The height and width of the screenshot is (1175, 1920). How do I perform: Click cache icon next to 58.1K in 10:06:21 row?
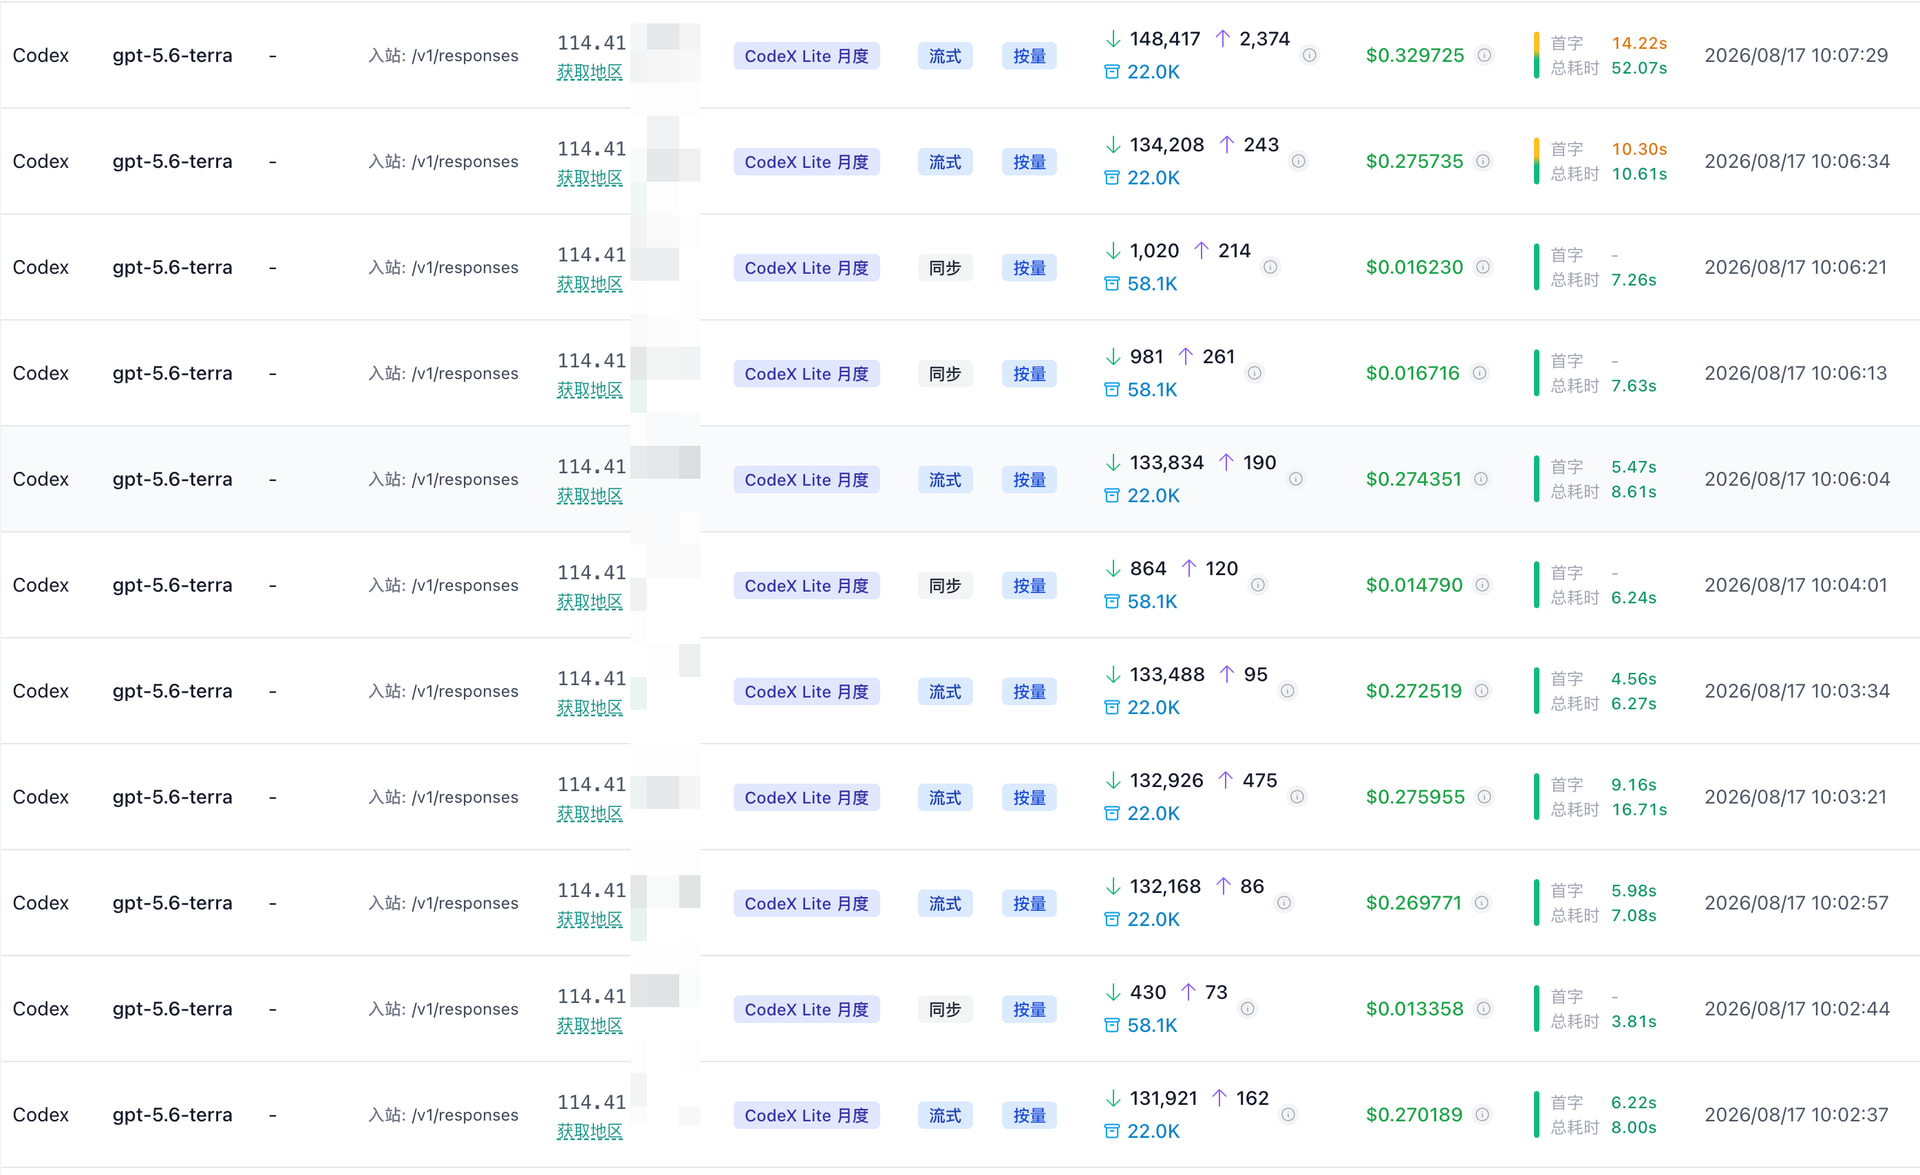pyautogui.click(x=1111, y=284)
